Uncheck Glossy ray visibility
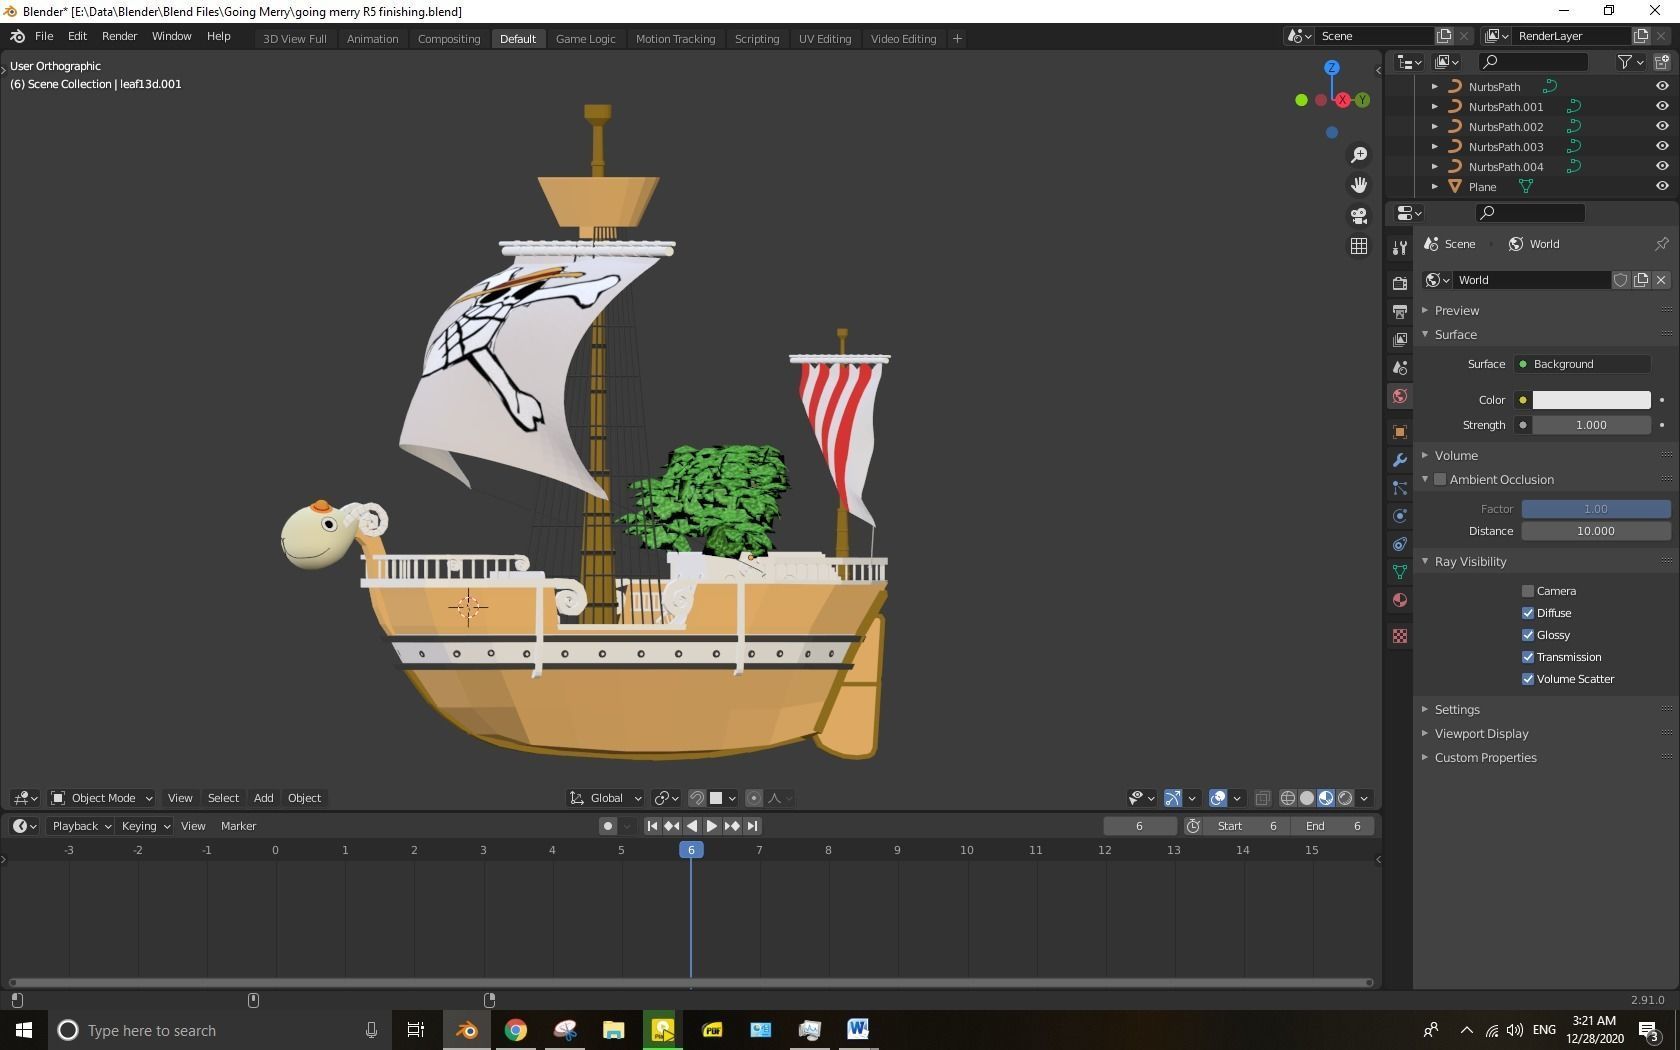Screen dimensions: 1680x1050 [x=1528, y=635]
